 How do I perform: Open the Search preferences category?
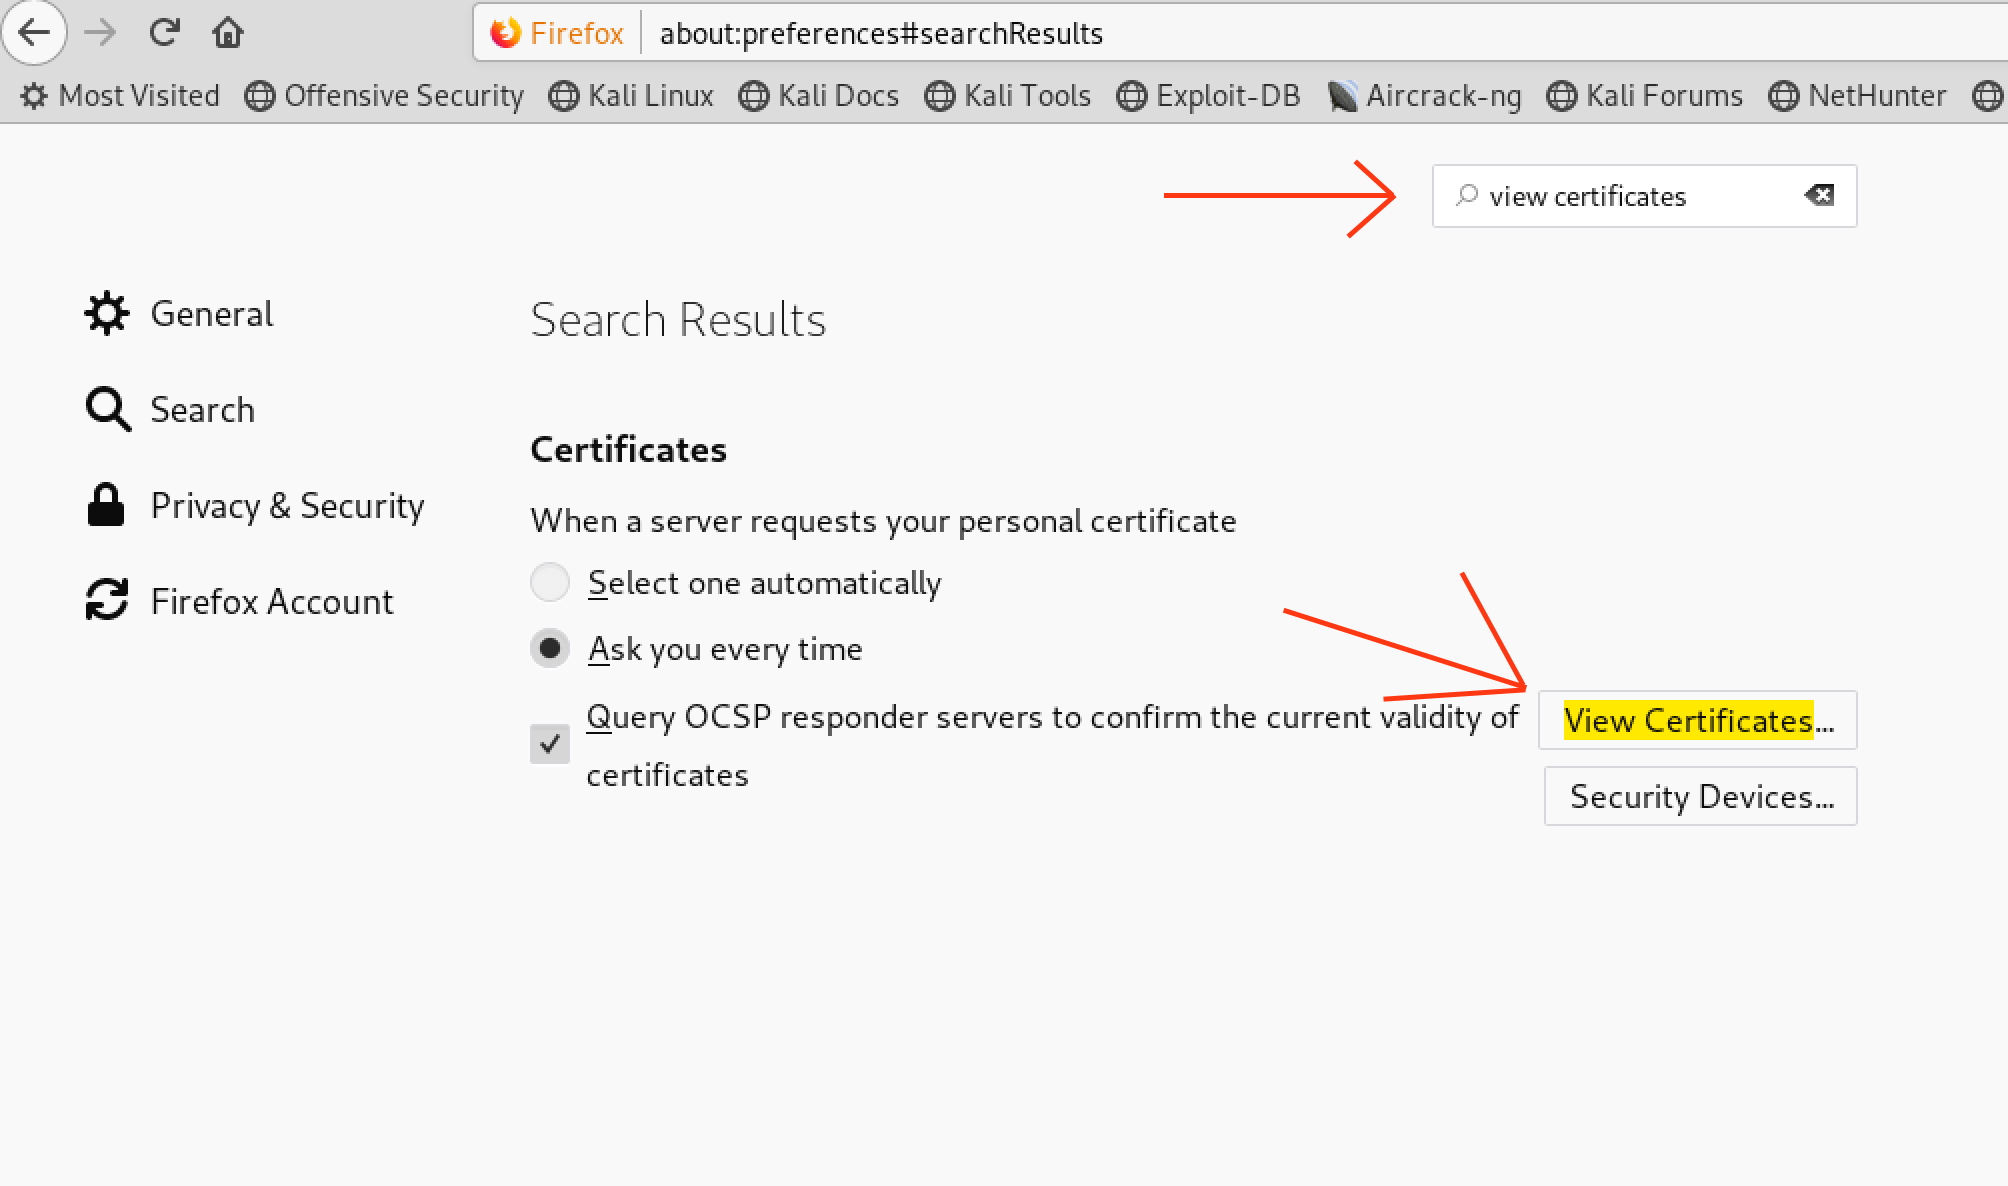(x=171, y=410)
